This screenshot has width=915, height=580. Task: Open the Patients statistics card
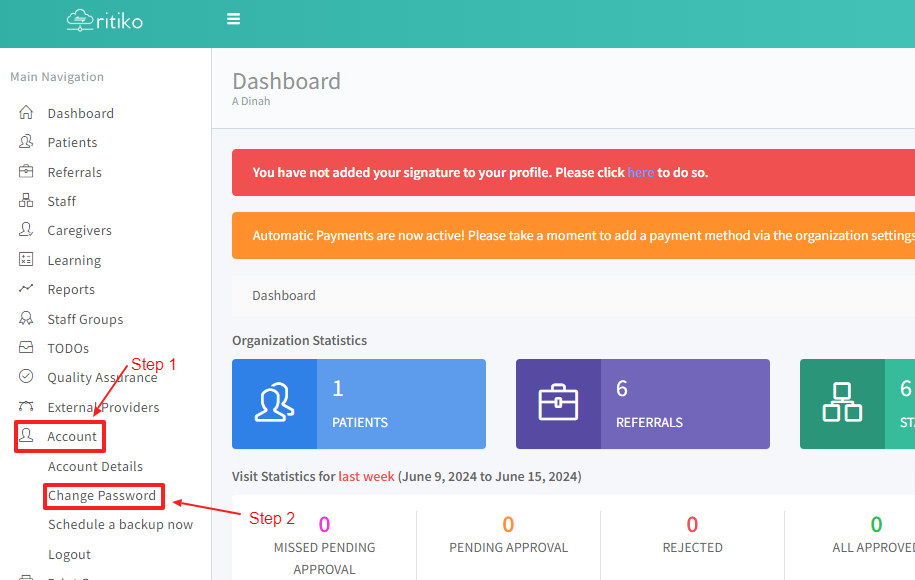click(x=358, y=404)
